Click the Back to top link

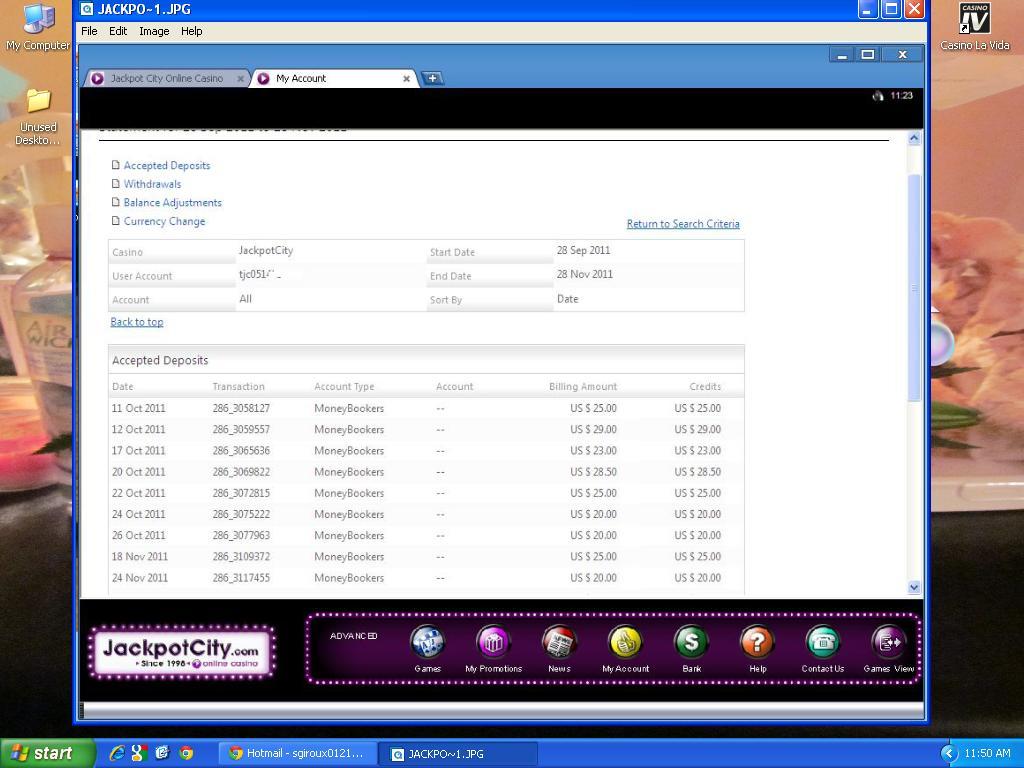(x=137, y=322)
